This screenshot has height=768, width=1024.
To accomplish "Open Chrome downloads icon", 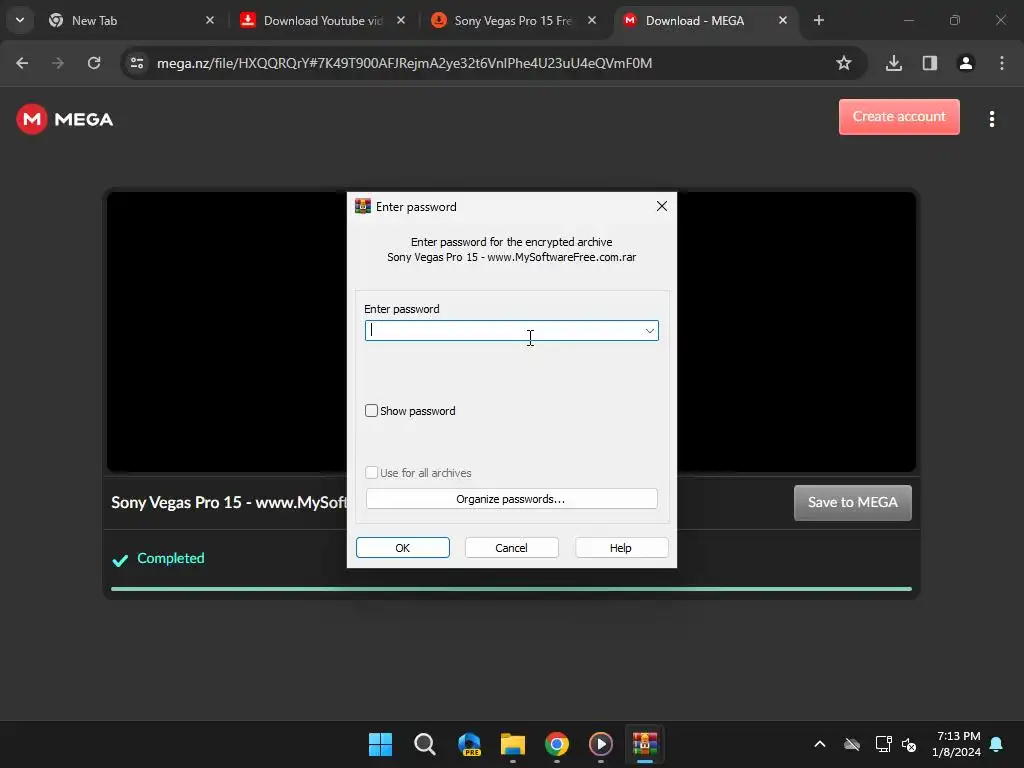I will 894,63.
